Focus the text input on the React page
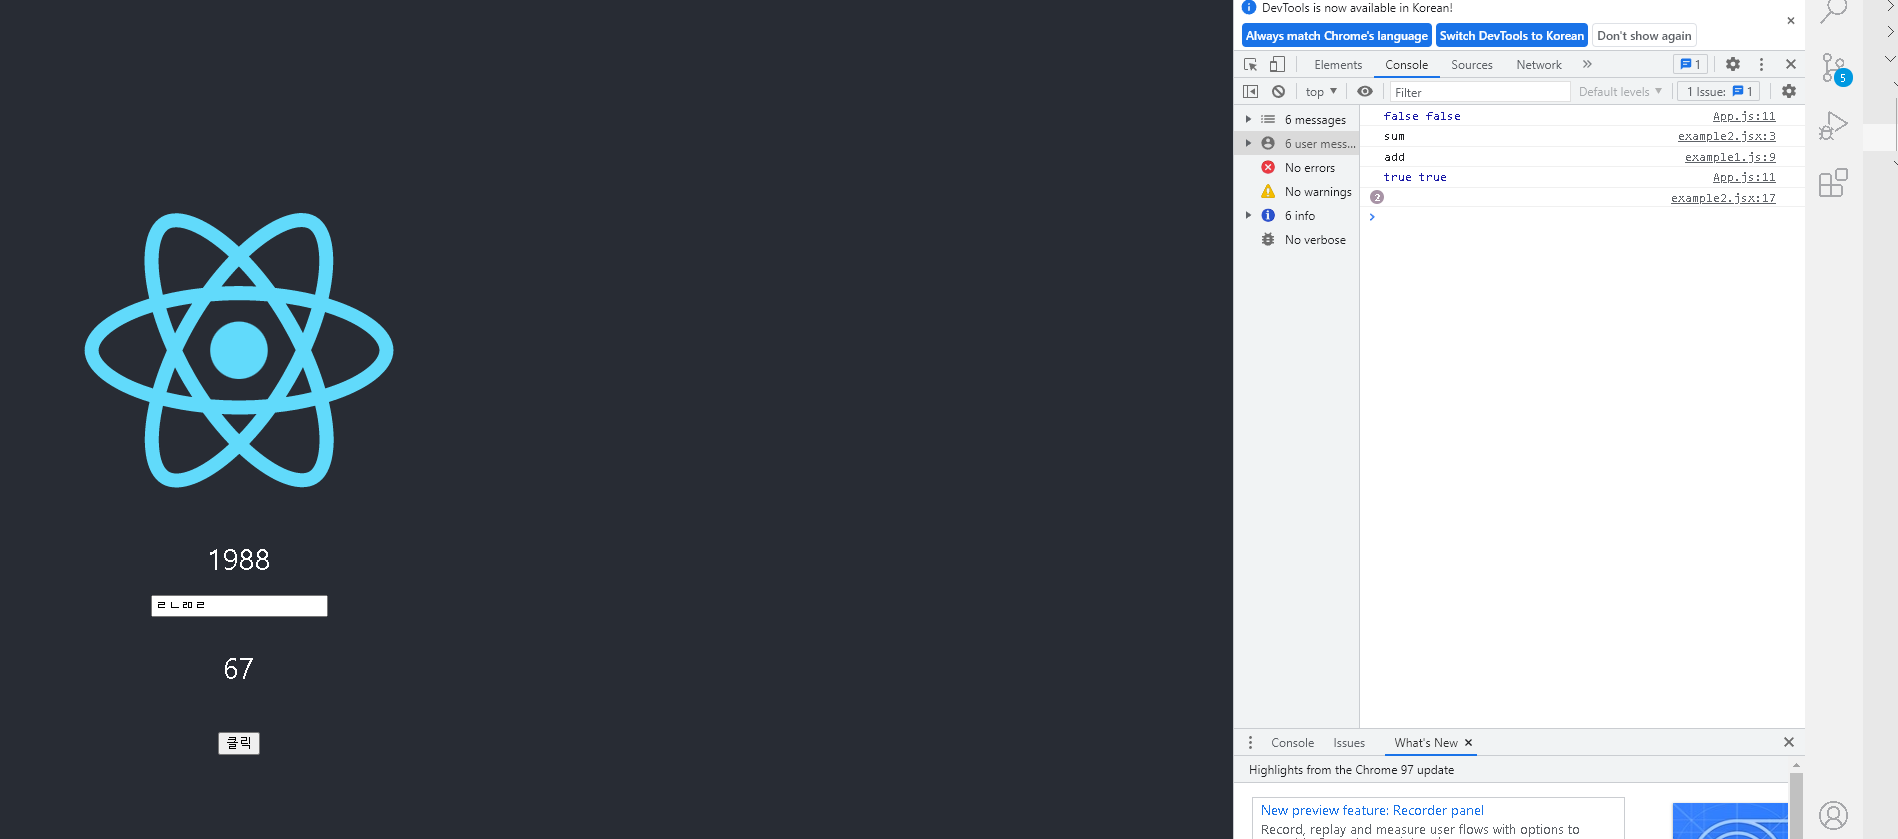1898x839 pixels. (239, 605)
